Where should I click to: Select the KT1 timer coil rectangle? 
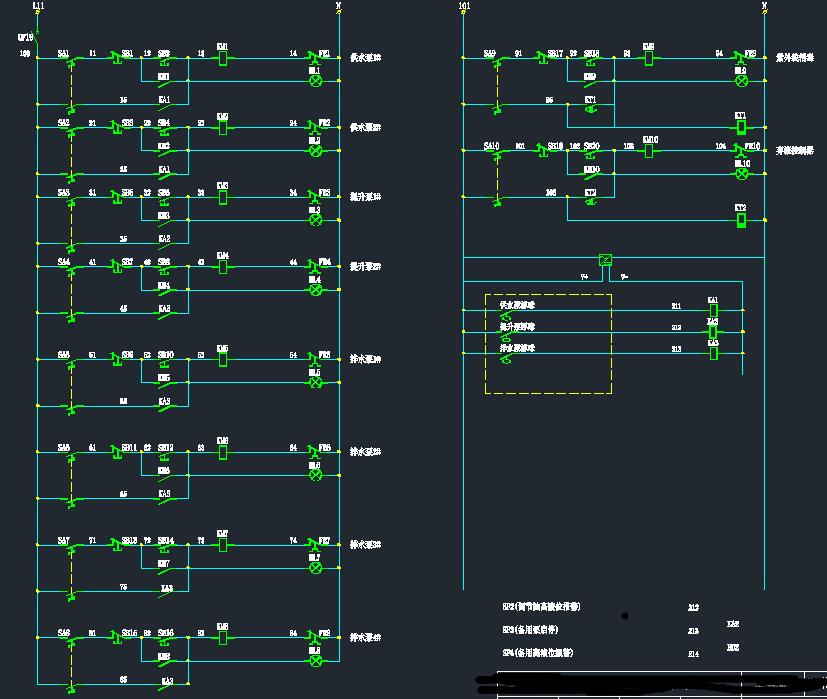coord(741,127)
